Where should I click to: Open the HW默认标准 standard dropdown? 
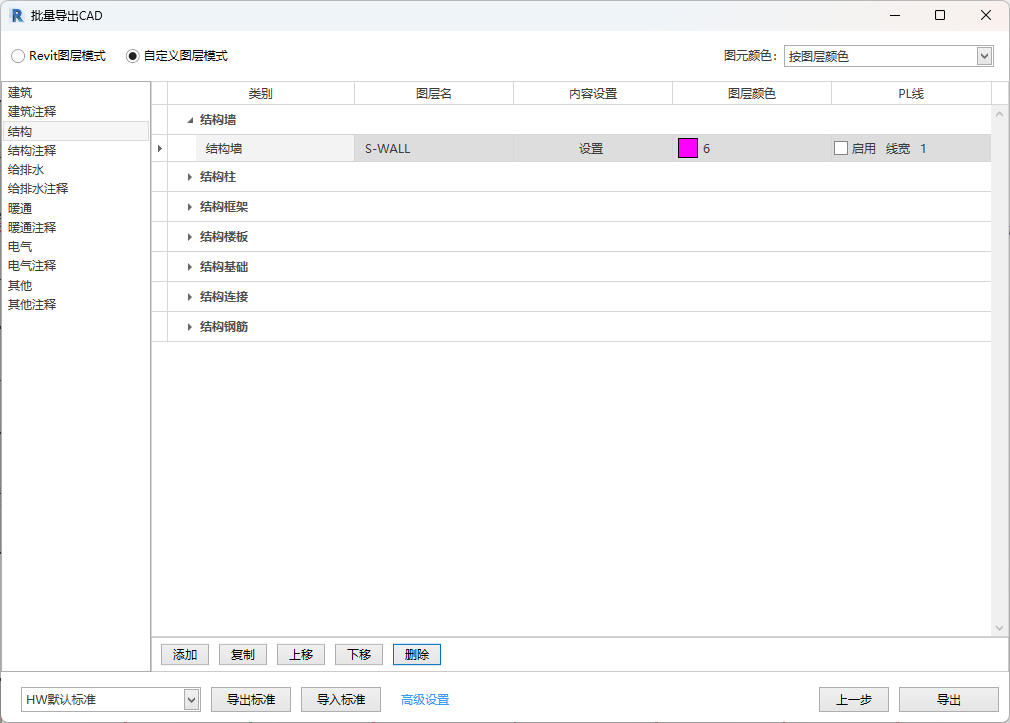191,699
